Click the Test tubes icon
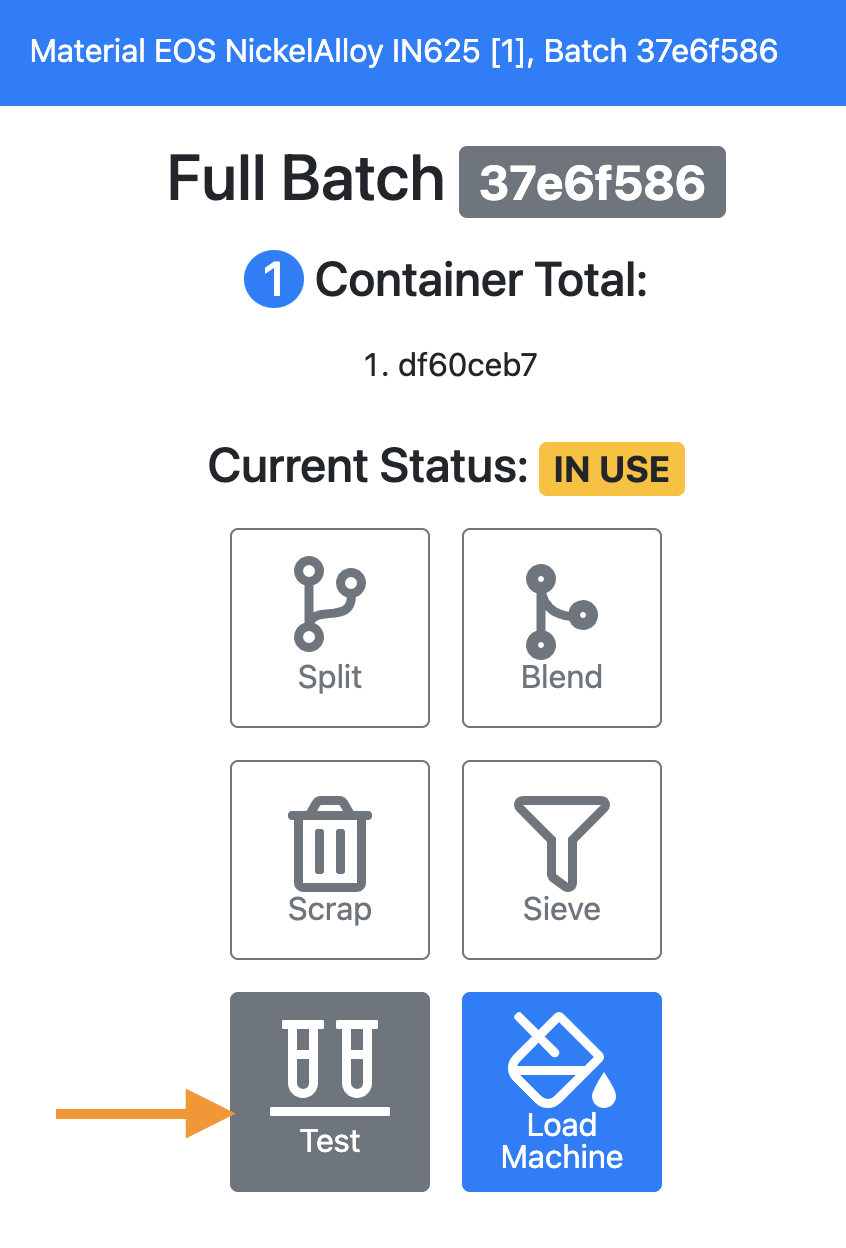 pyautogui.click(x=330, y=1065)
